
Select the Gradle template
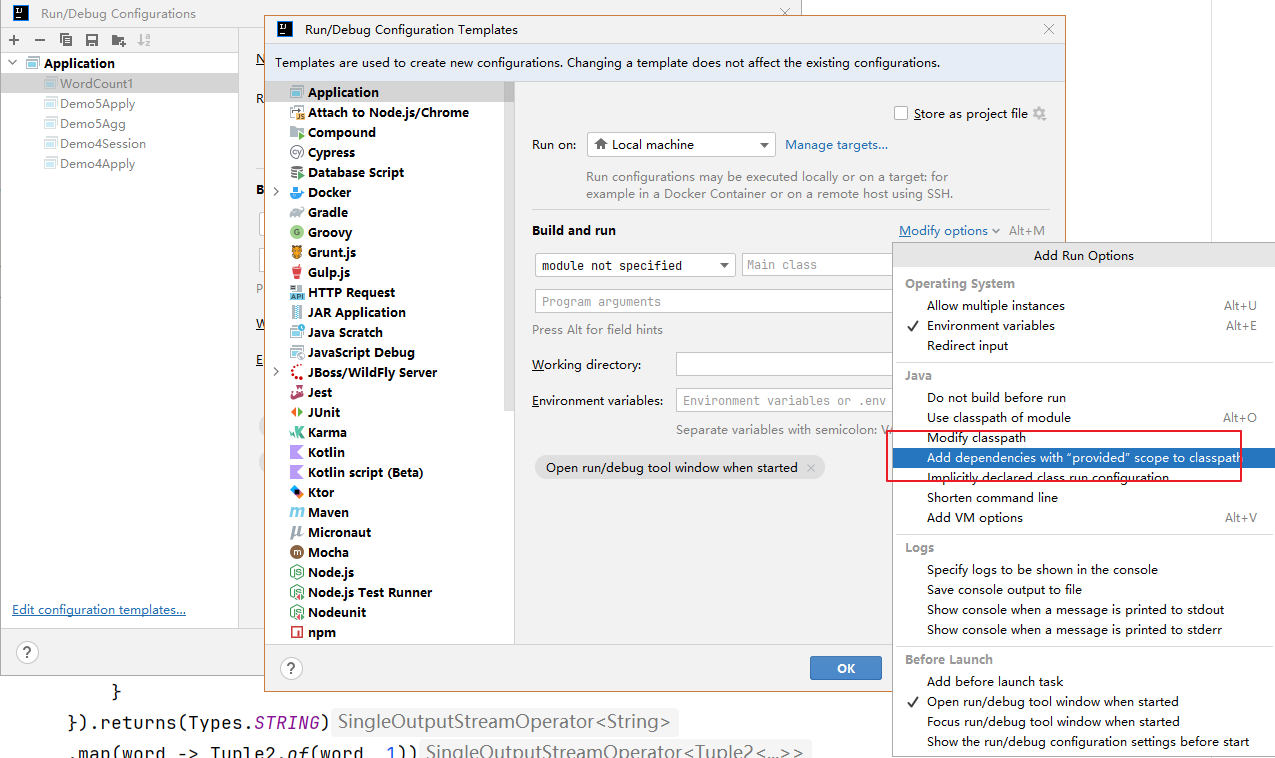(328, 212)
